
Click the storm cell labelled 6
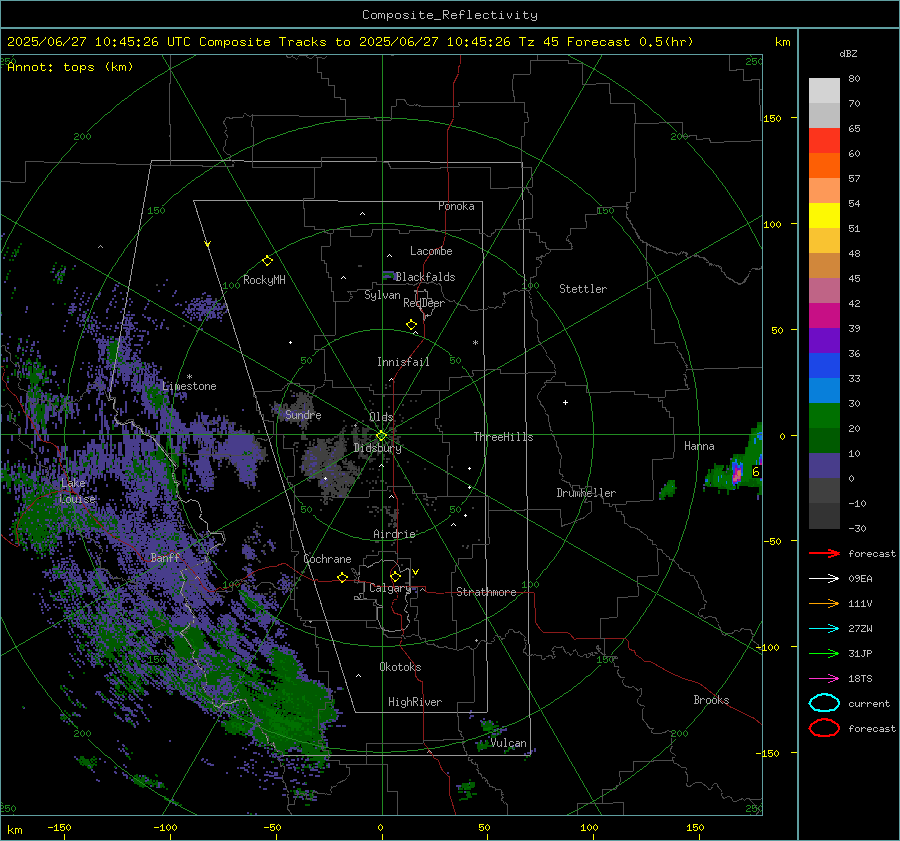(x=756, y=472)
